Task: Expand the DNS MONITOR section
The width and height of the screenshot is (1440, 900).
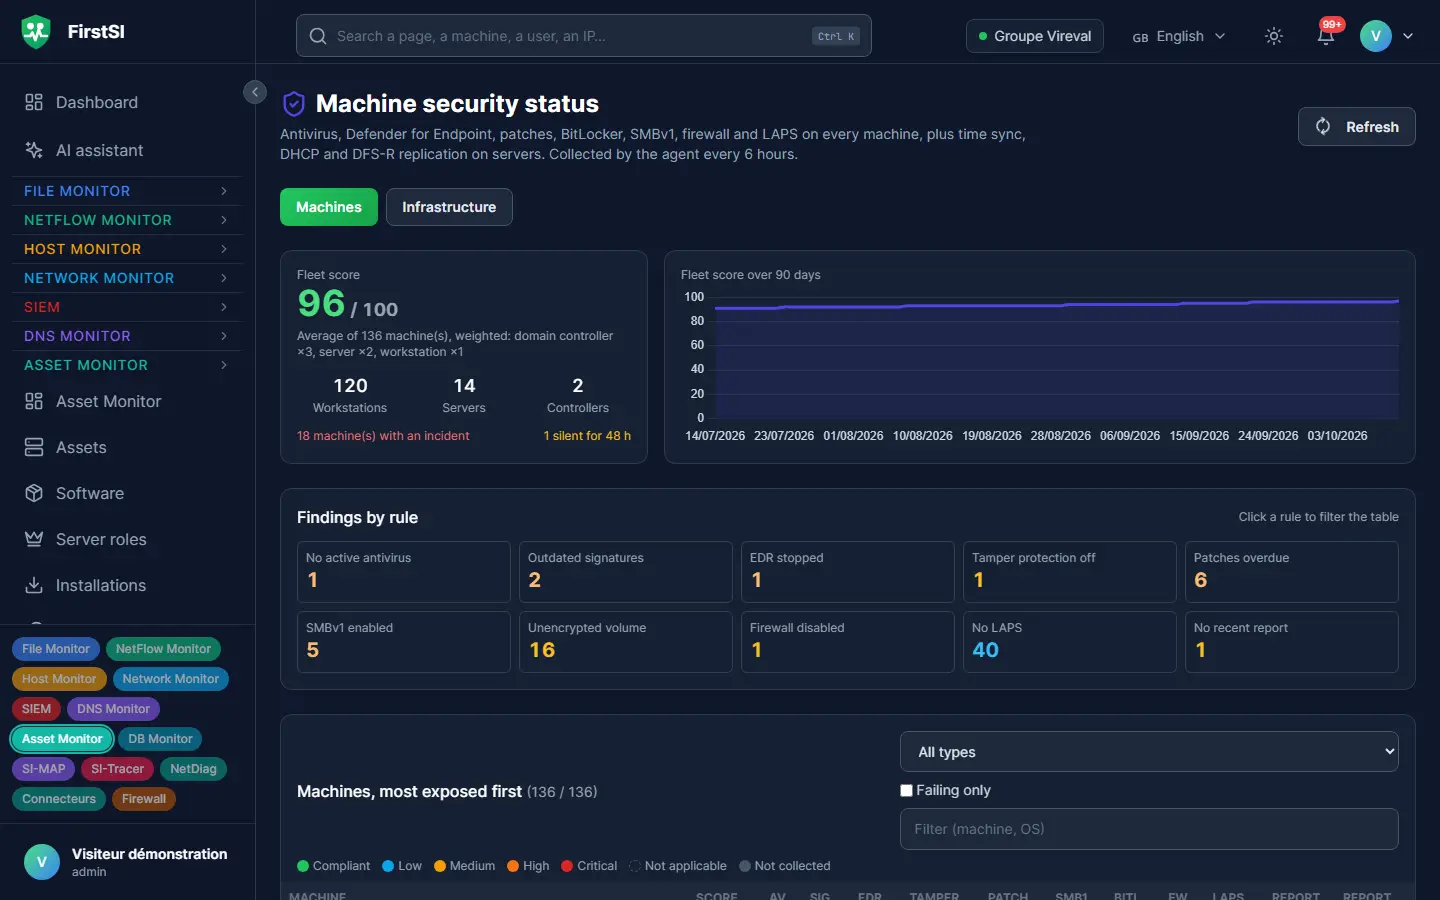Action: [x=127, y=336]
